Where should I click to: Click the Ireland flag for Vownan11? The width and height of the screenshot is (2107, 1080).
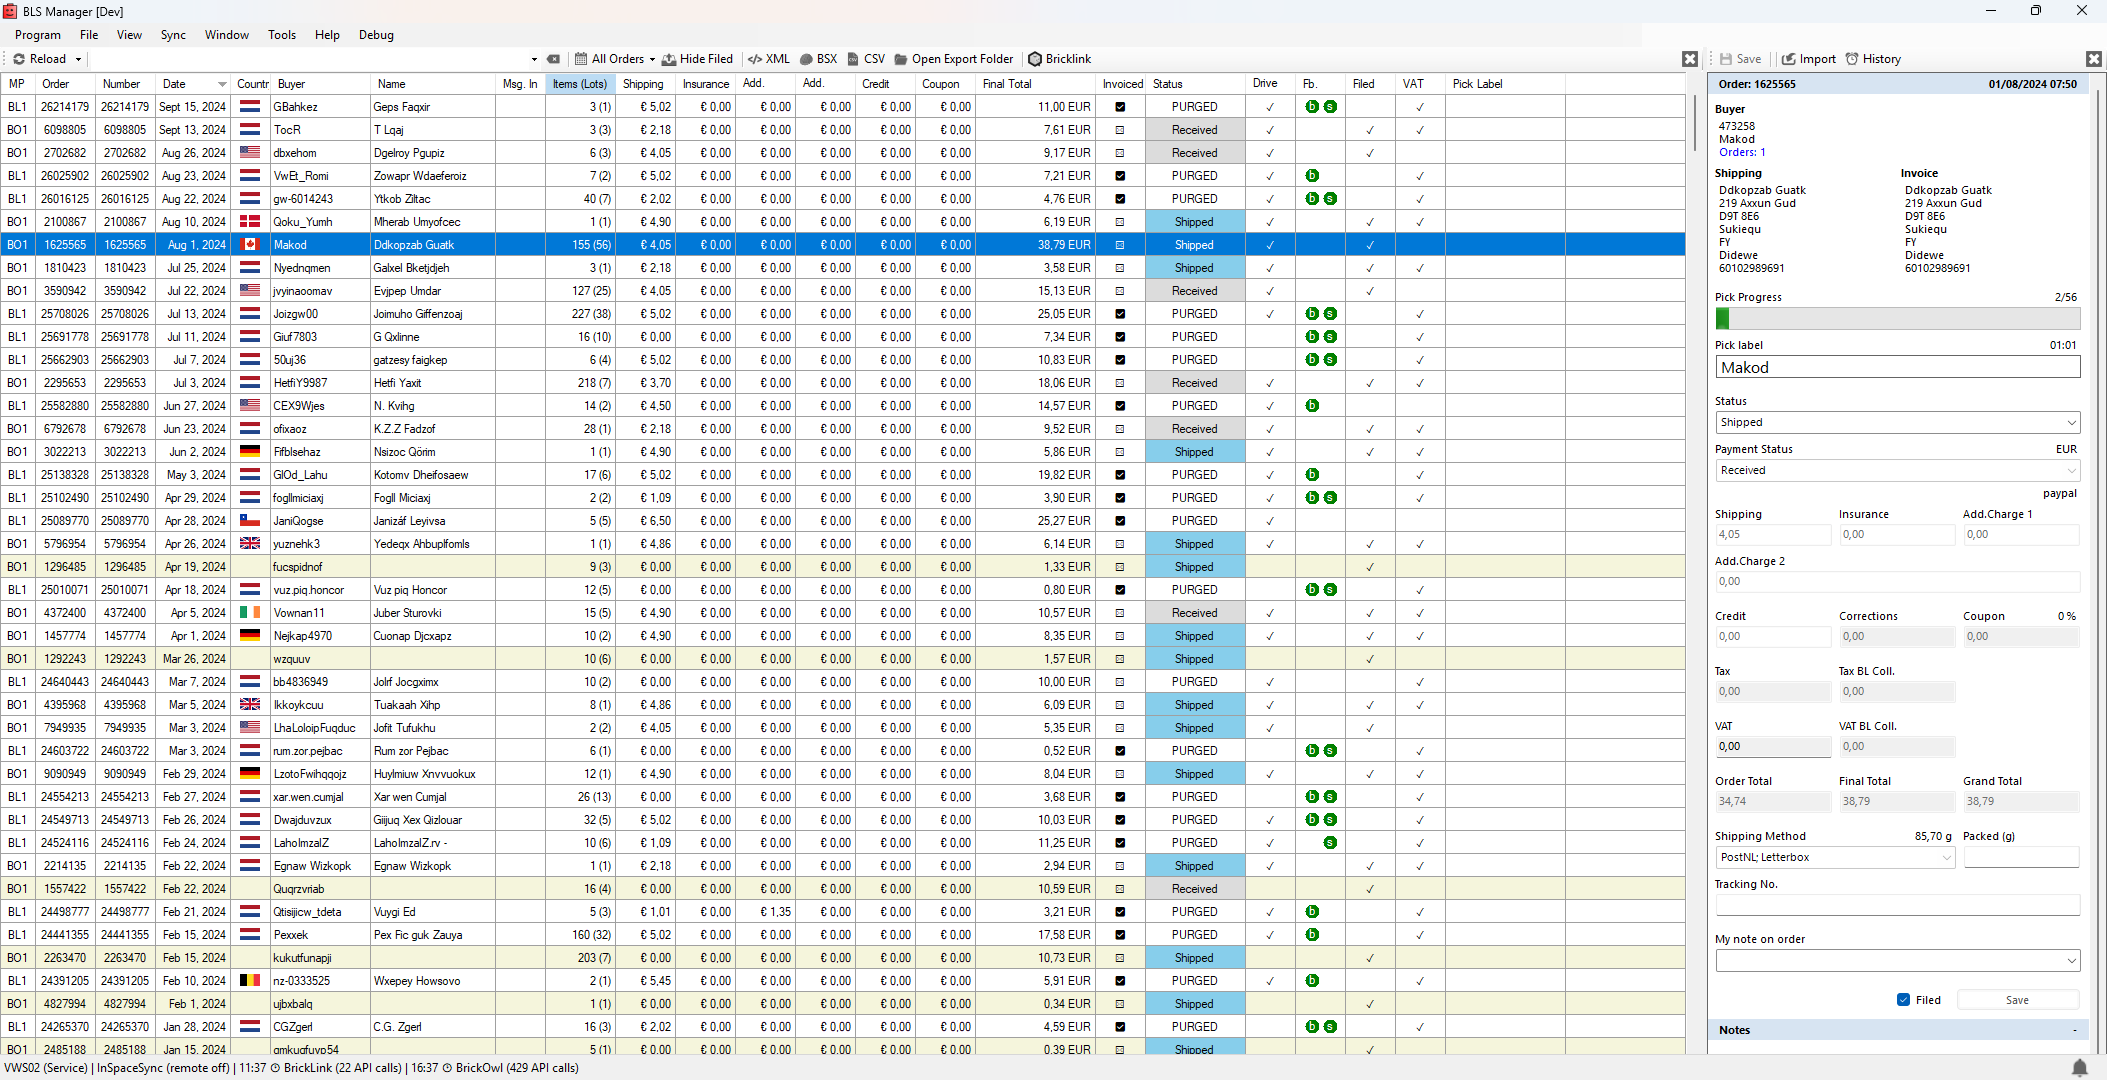250,613
